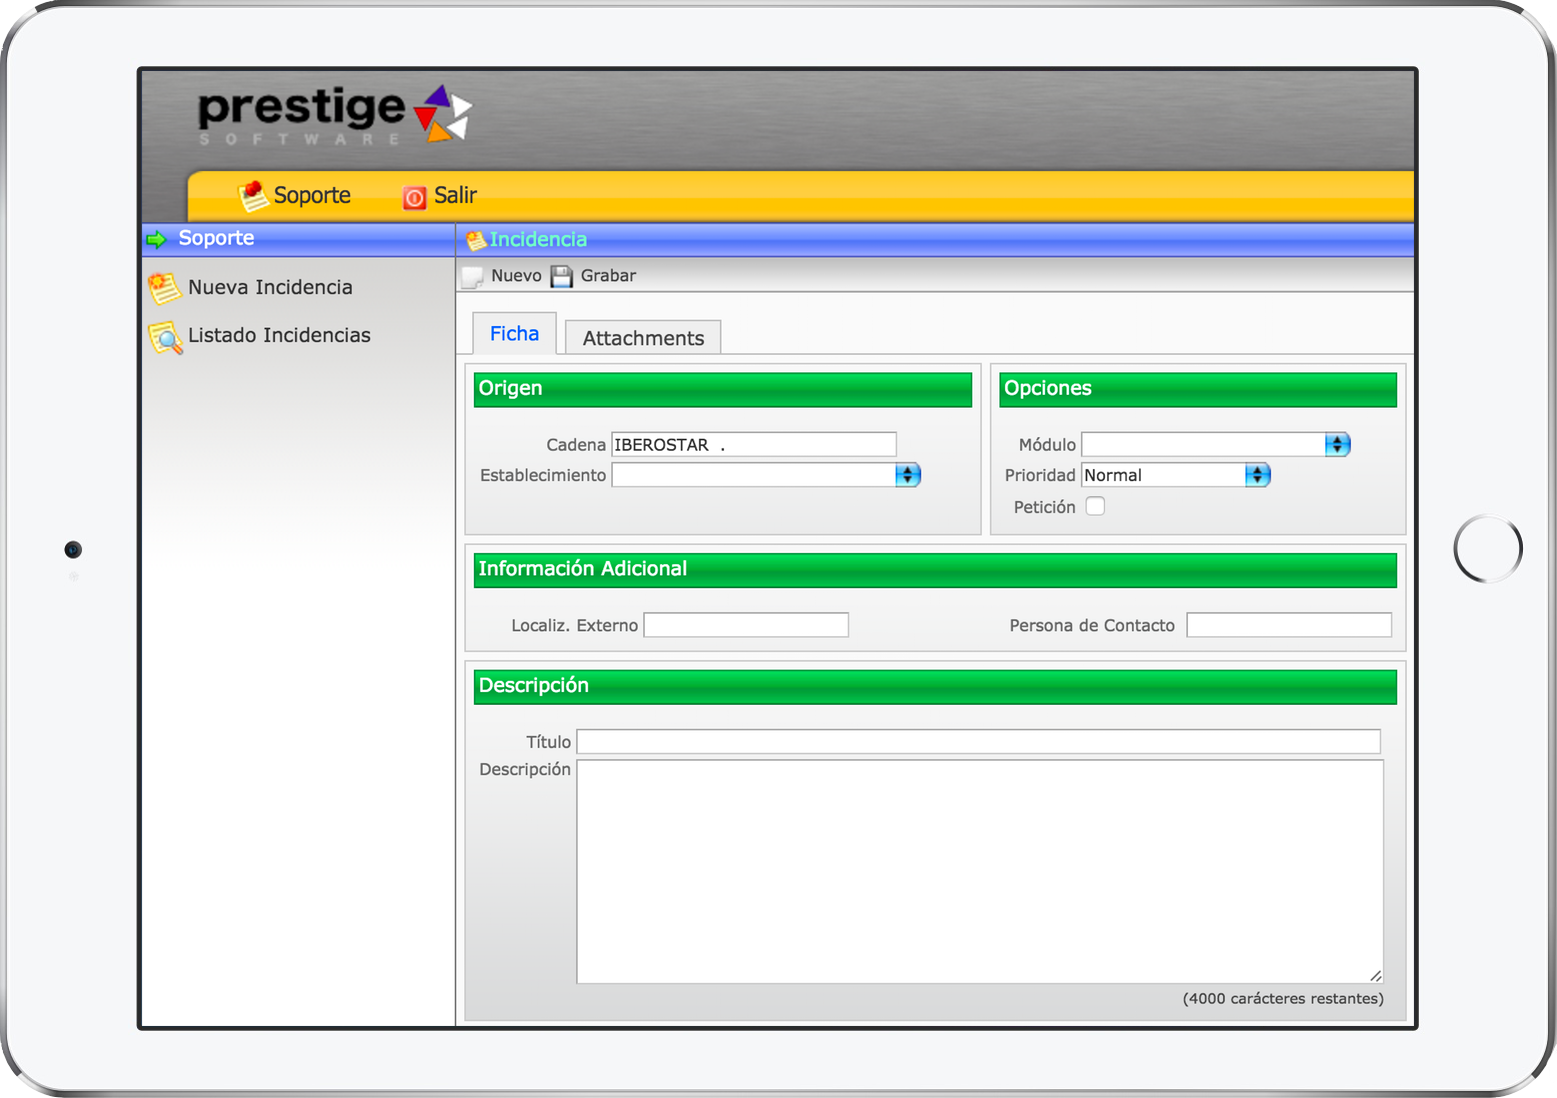
Task: Click the Nuevo toolbar button label
Action: click(x=516, y=276)
